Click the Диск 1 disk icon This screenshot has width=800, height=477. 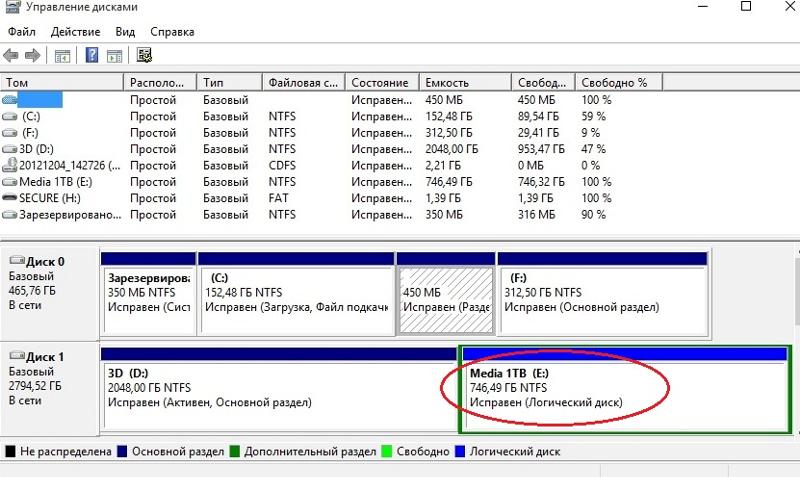[x=17, y=356]
